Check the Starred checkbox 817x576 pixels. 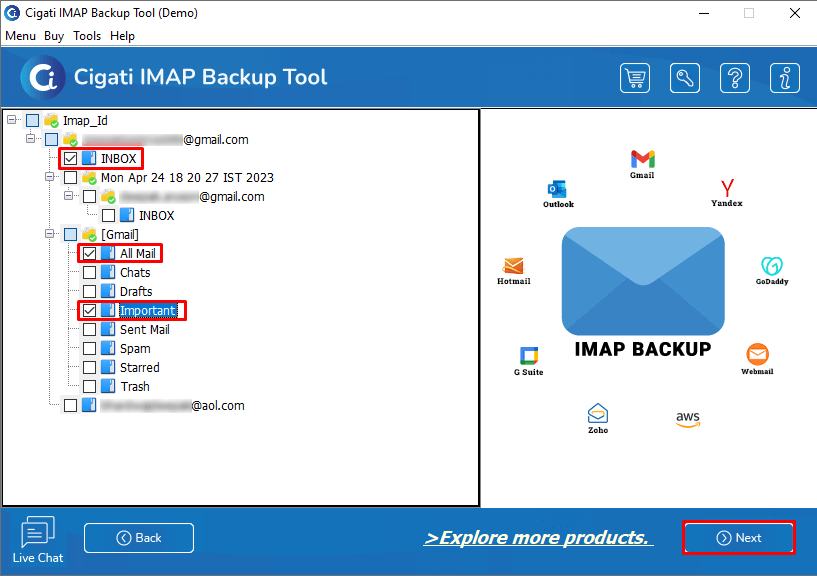click(90, 367)
